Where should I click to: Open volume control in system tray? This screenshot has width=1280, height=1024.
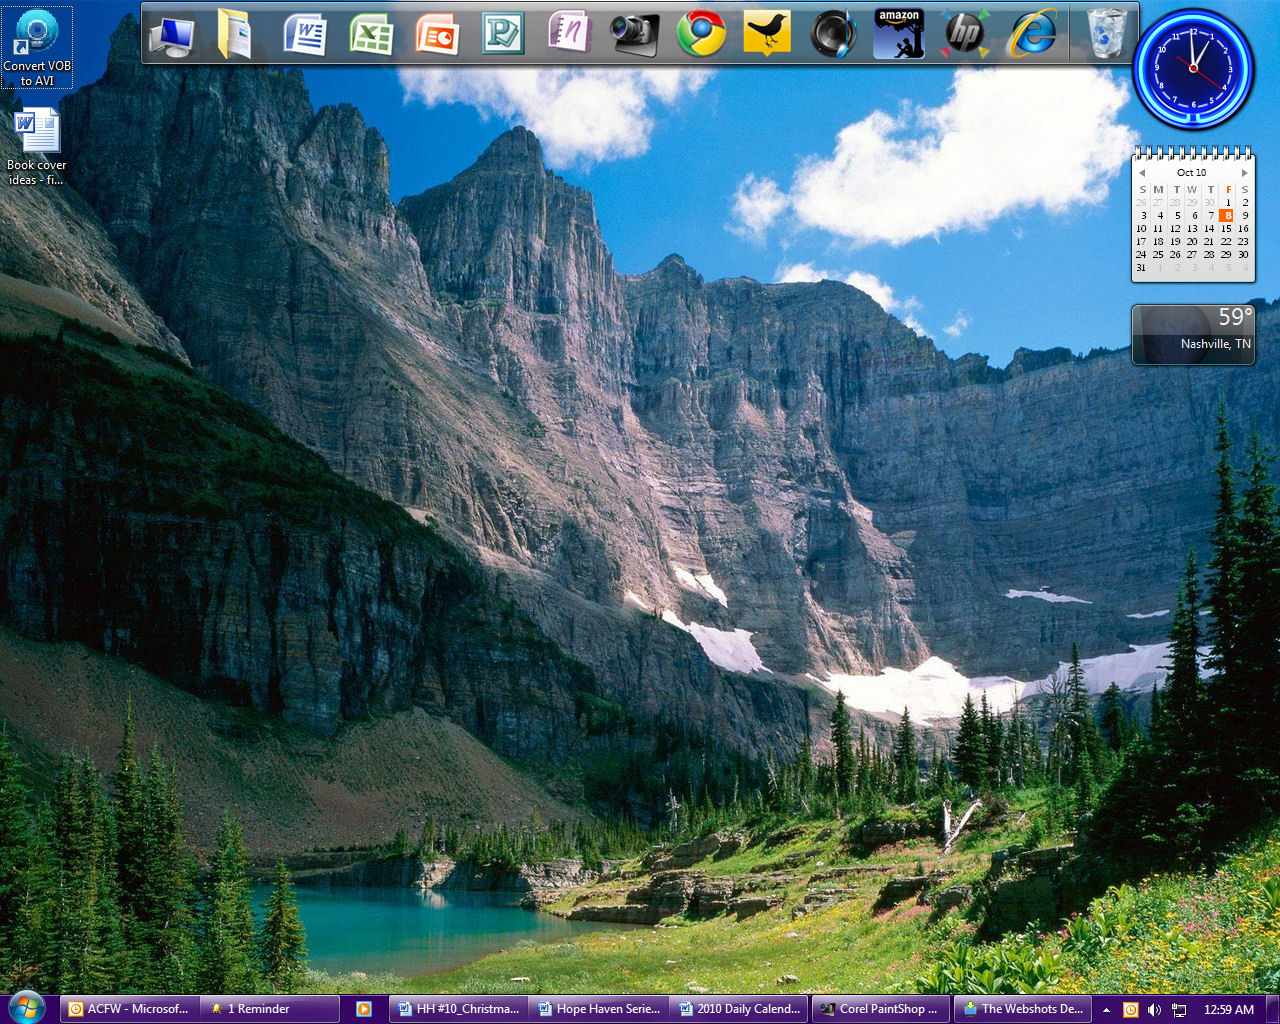1154,1009
